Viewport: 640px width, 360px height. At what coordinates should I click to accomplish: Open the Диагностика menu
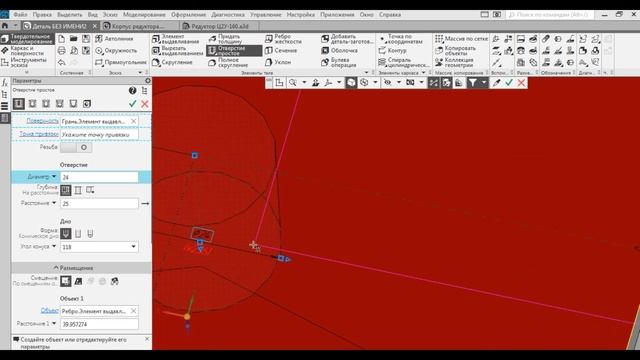point(228,15)
